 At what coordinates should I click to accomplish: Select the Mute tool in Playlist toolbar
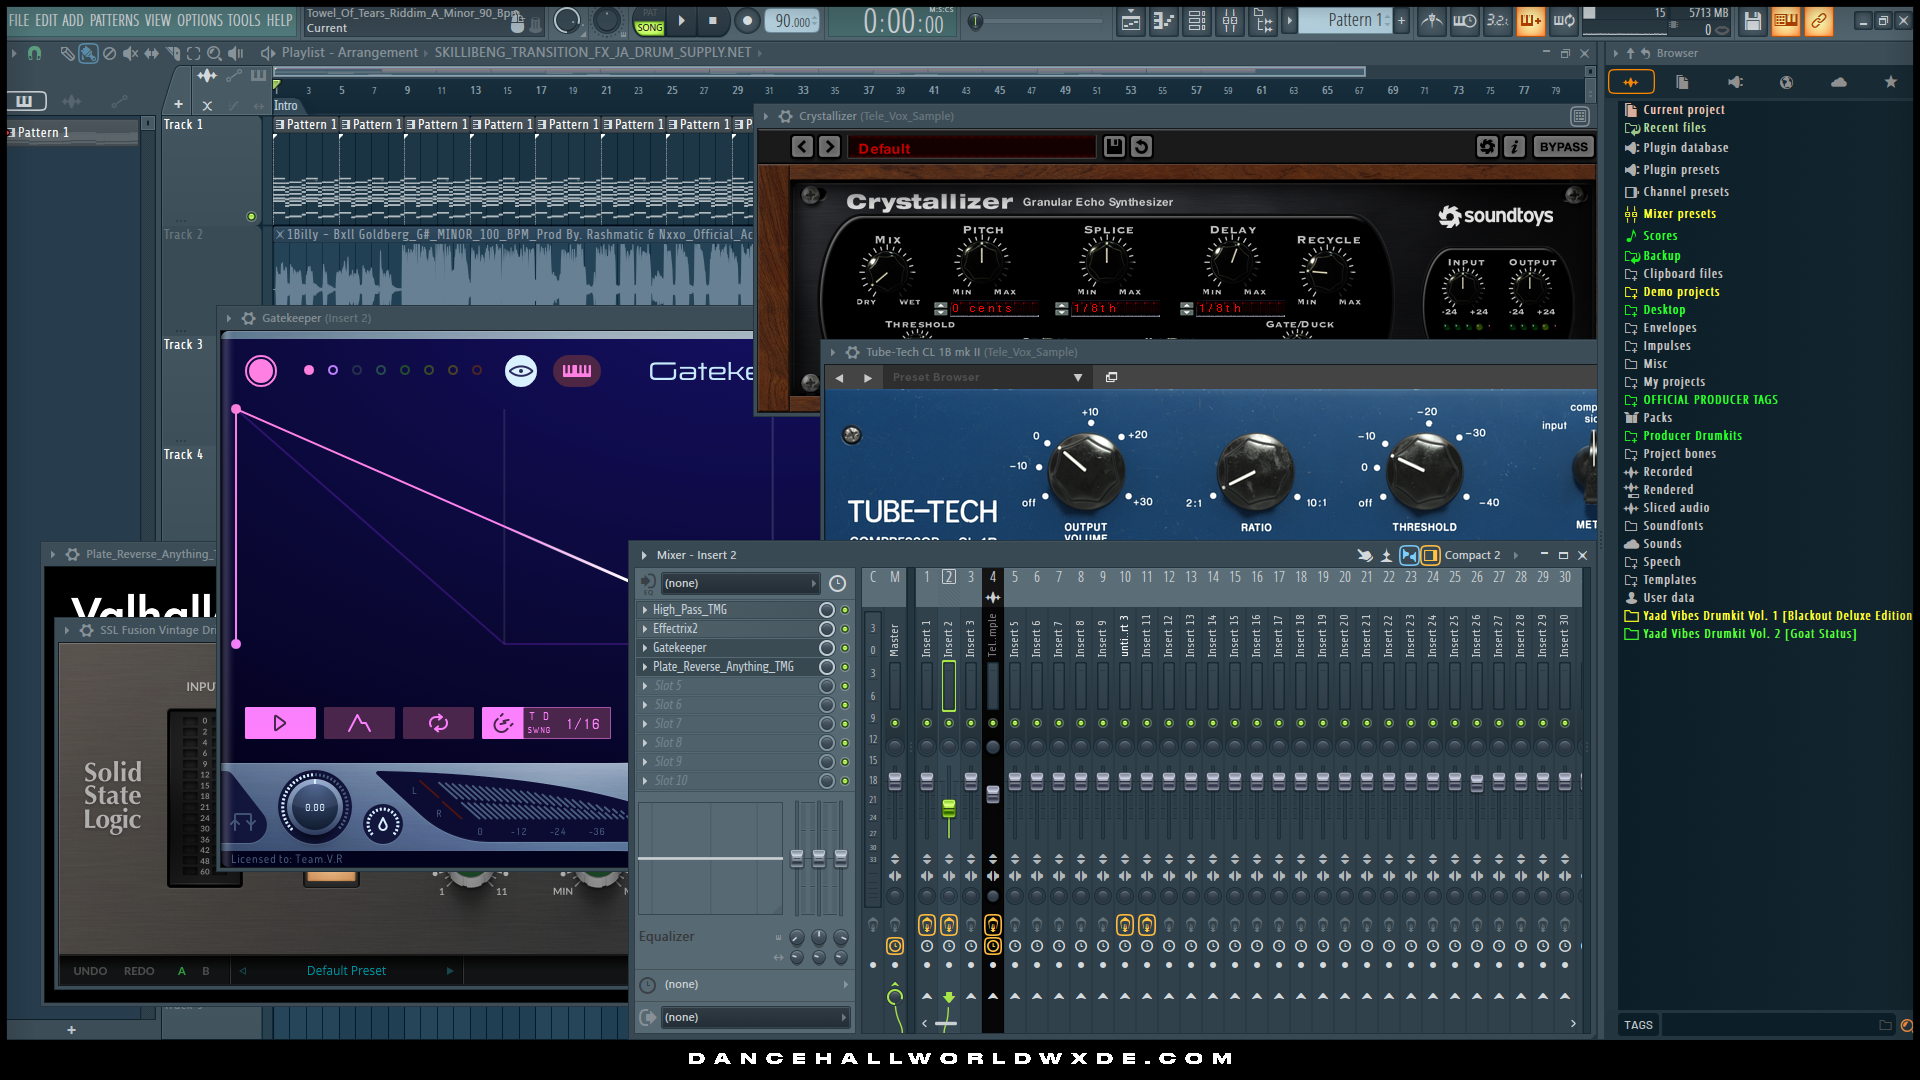(130, 54)
